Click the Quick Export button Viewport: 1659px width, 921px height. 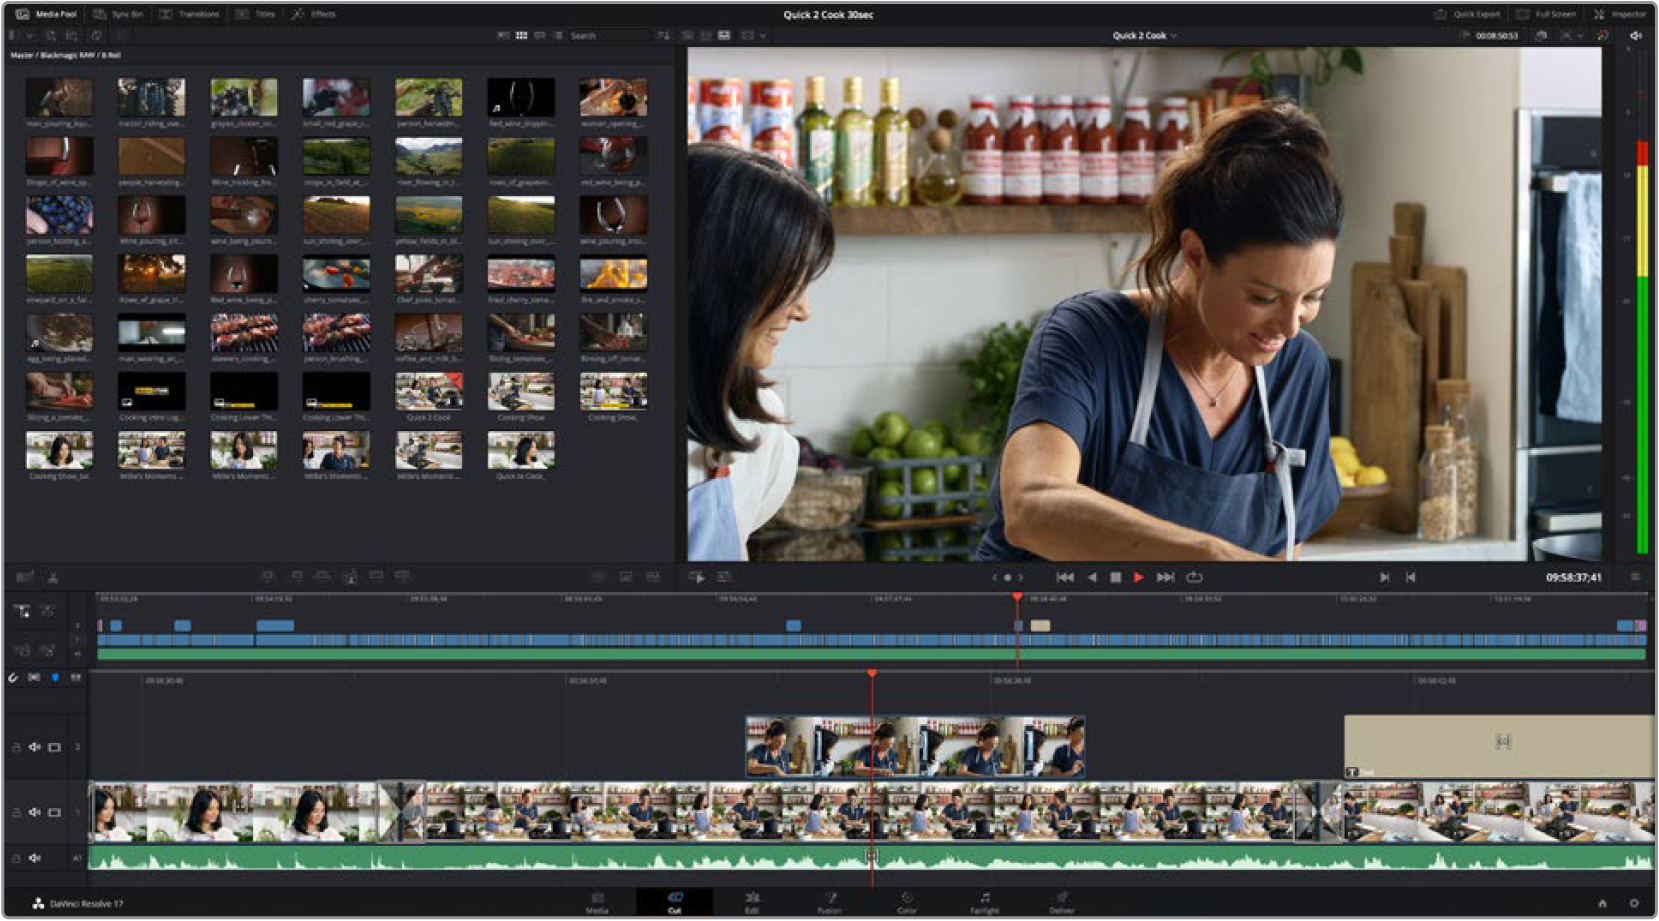(x=1468, y=14)
